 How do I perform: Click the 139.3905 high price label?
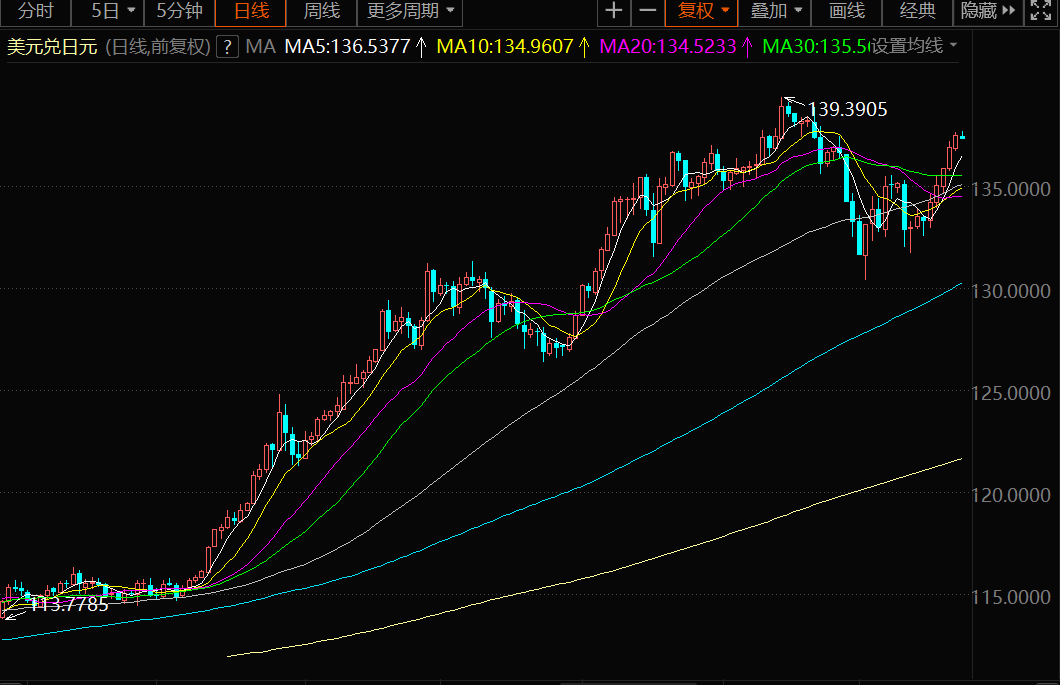click(x=847, y=110)
